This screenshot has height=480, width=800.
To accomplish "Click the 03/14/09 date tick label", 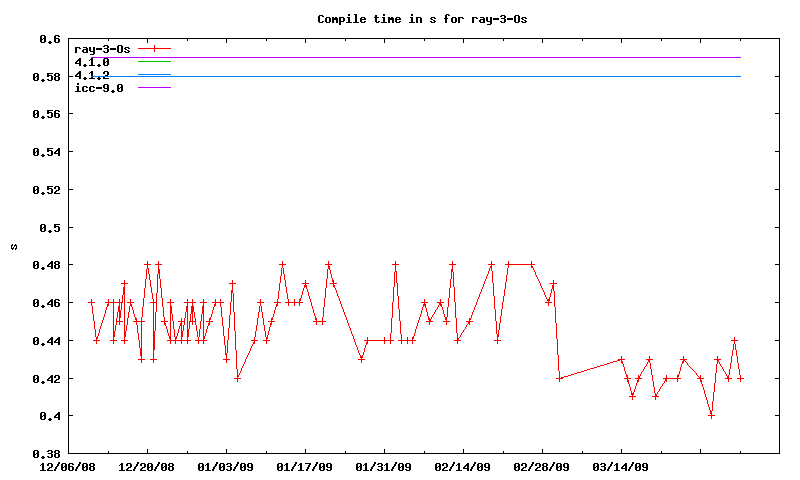I will click(621, 466).
